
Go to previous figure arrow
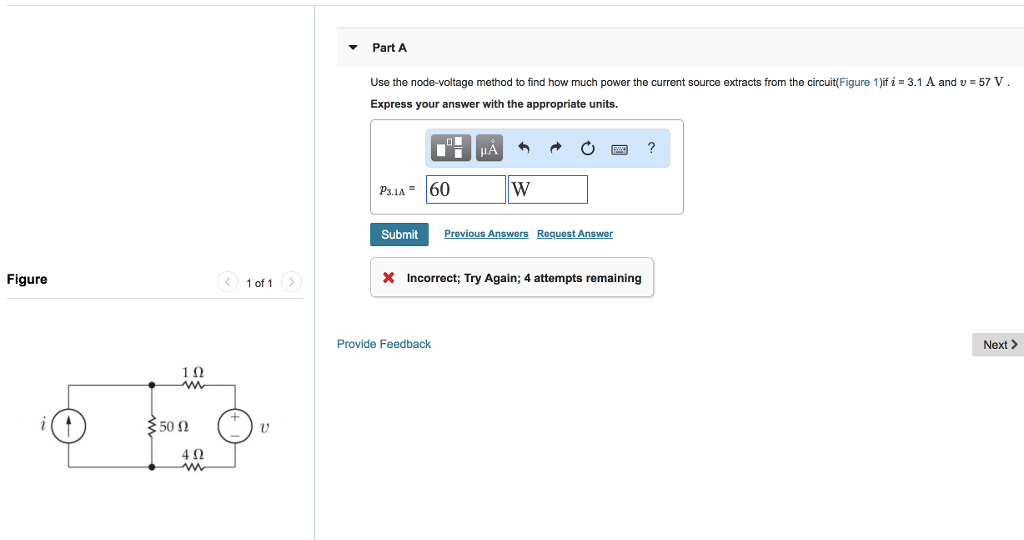click(x=228, y=282)
